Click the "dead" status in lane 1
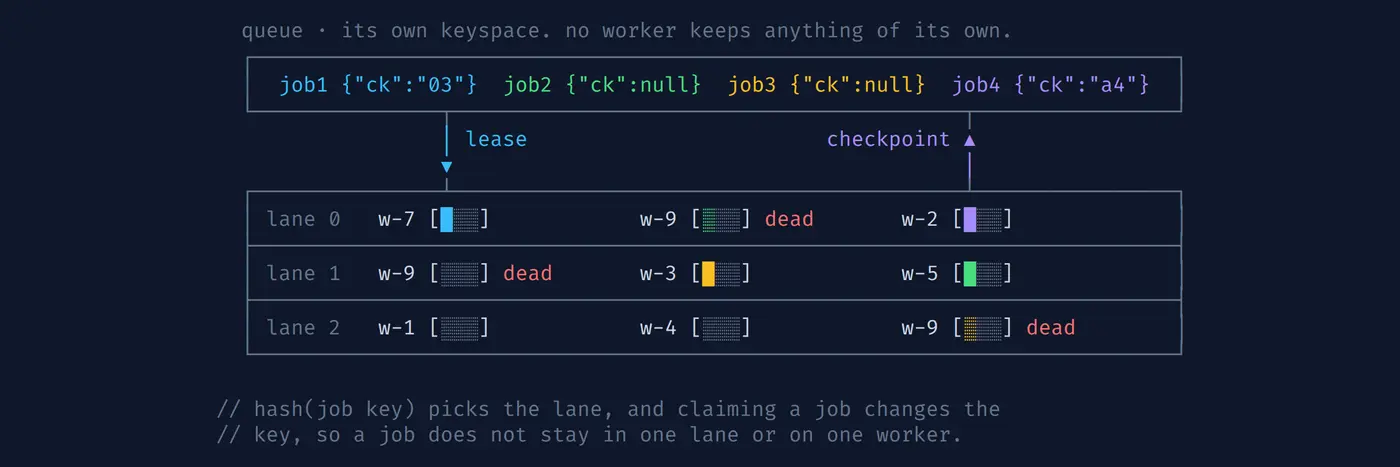Viewport: 1400px width, 467px height. point(527,273)
